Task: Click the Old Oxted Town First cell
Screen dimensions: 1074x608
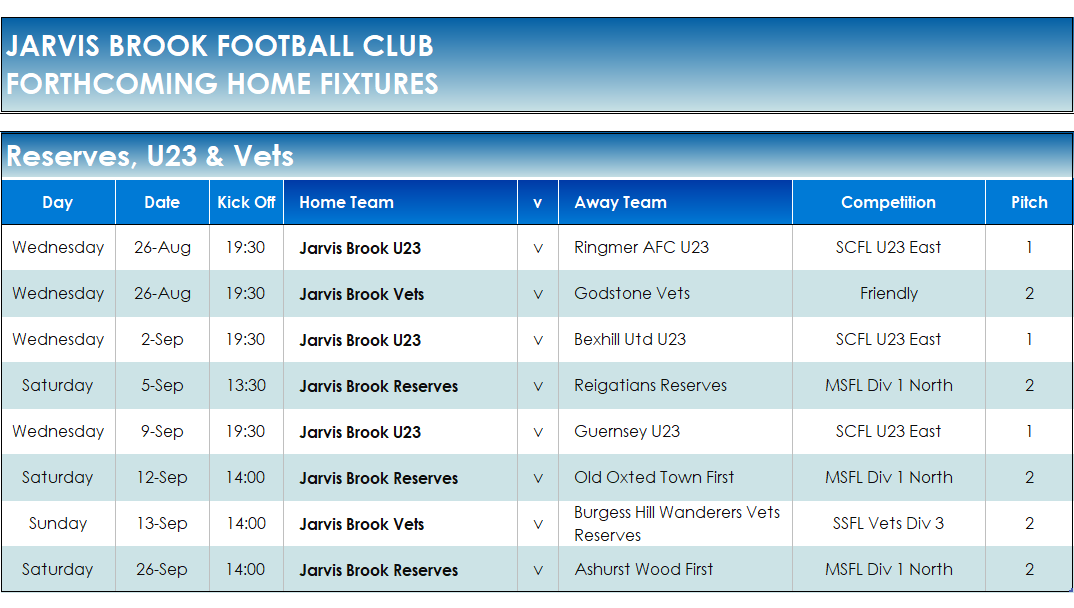Action: point(675,477)
